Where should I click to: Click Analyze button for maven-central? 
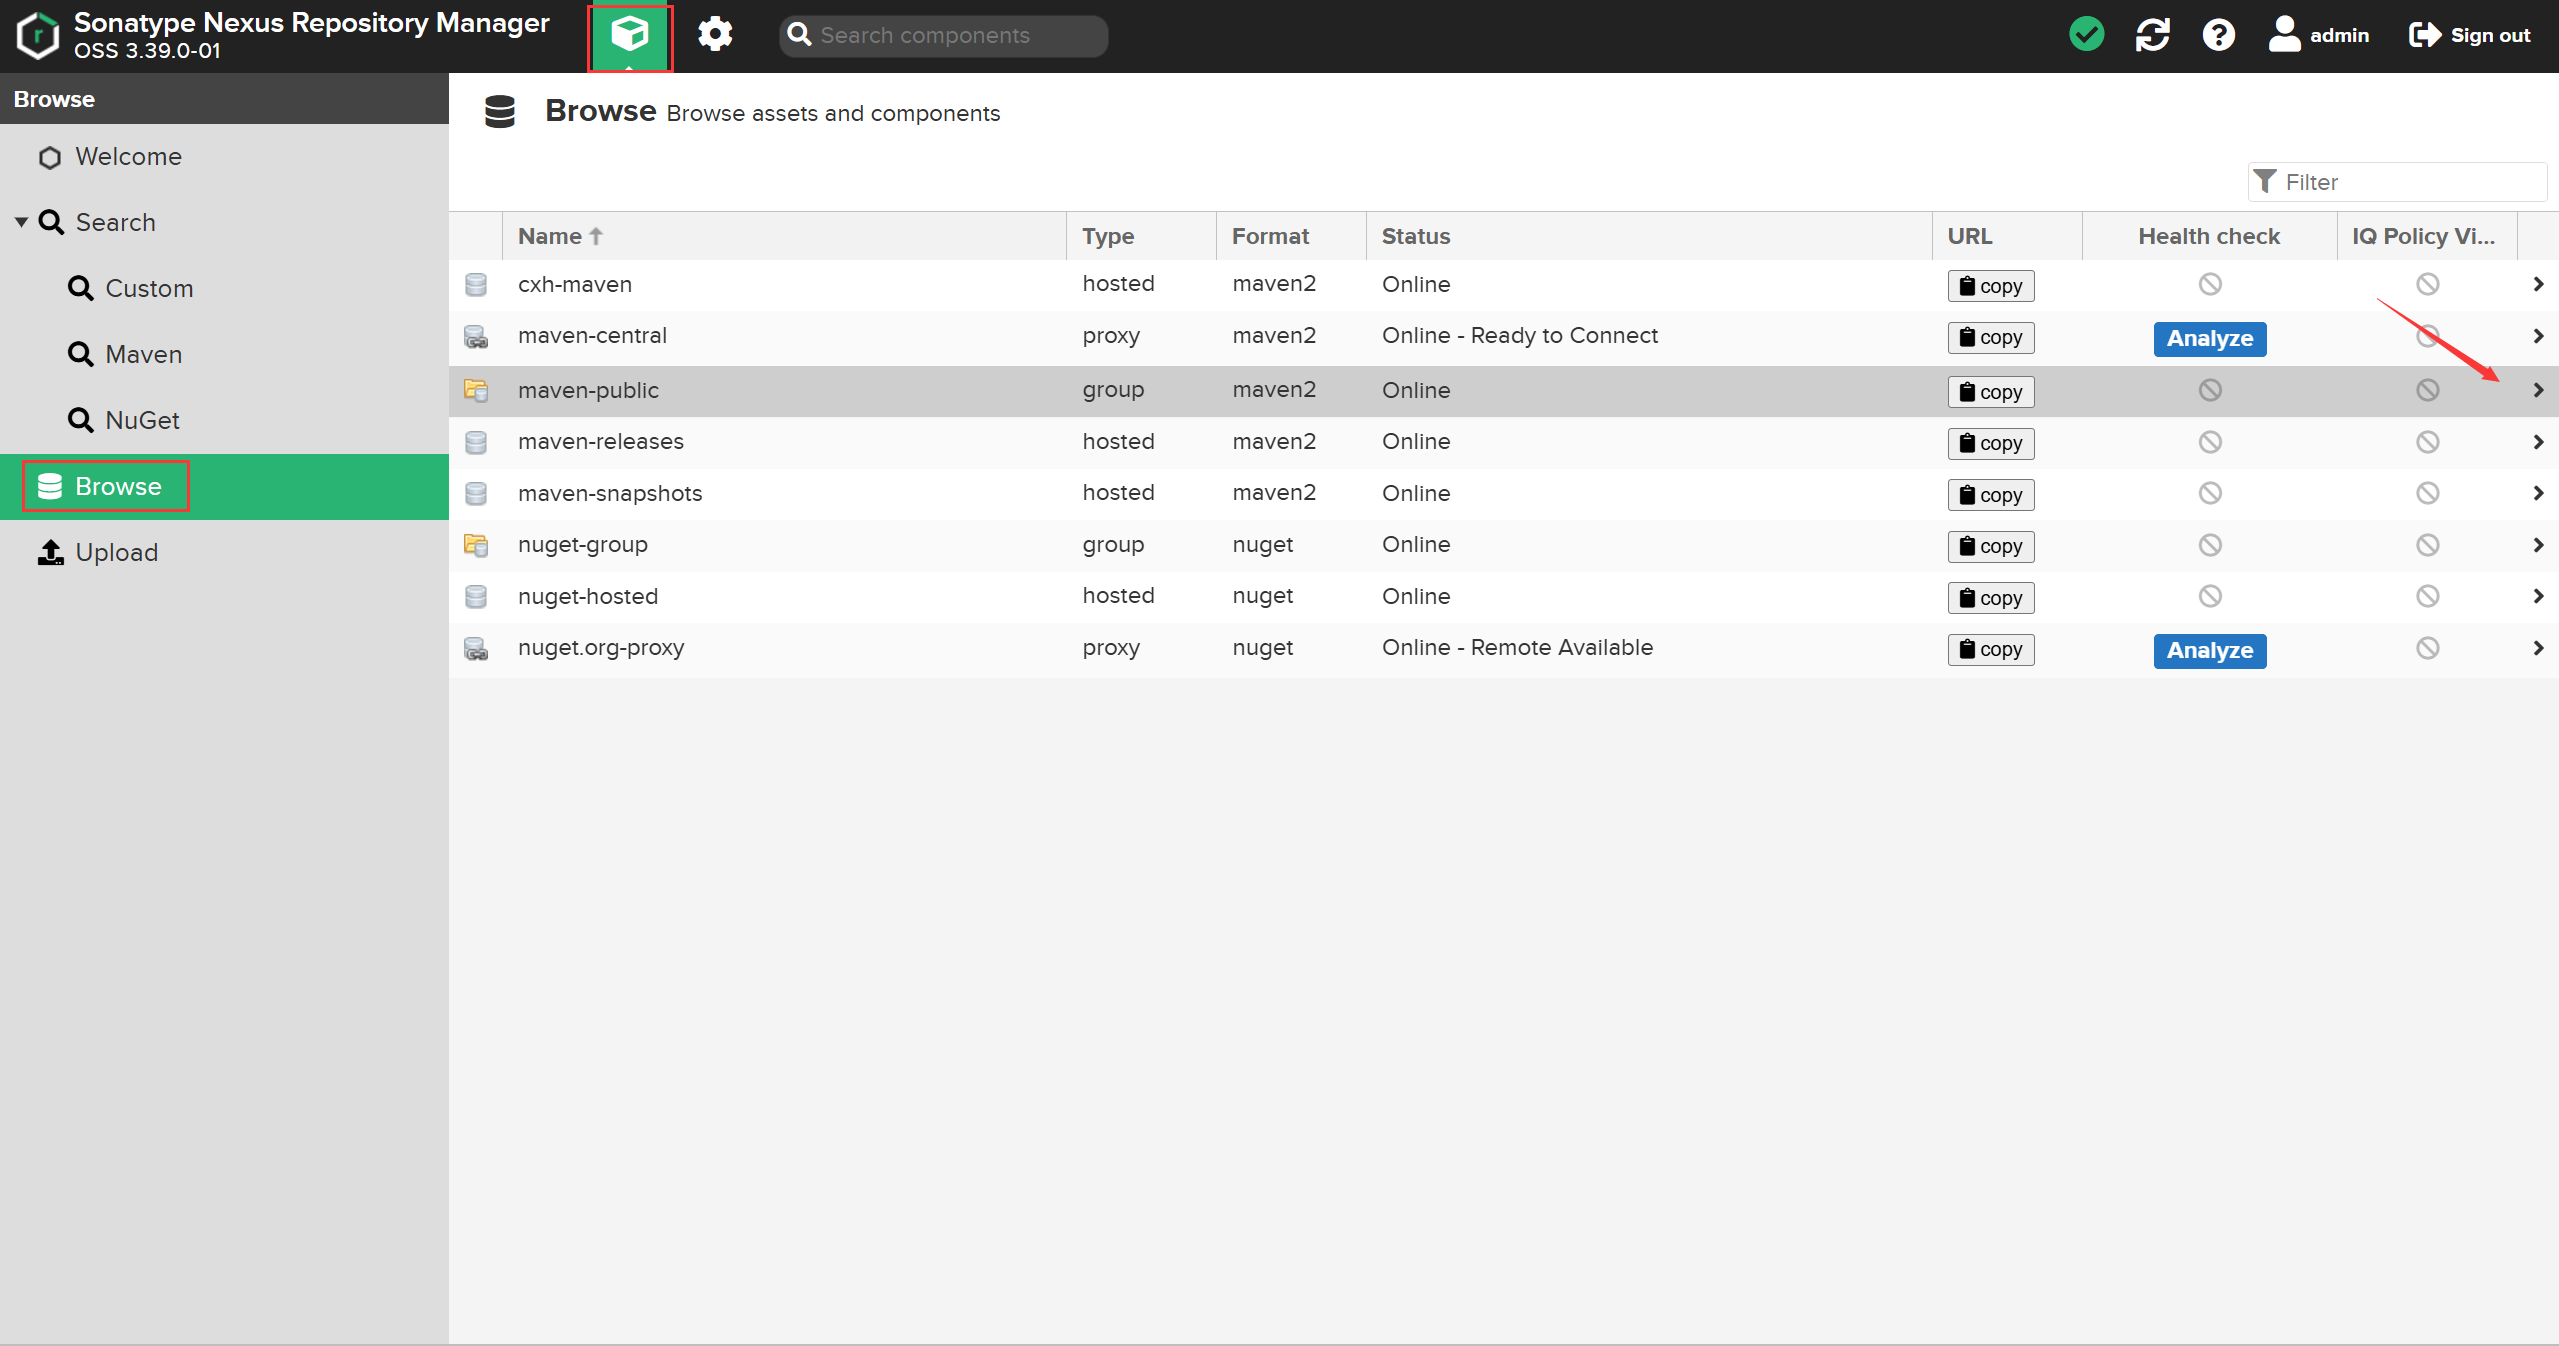(x=2209, y=338)
